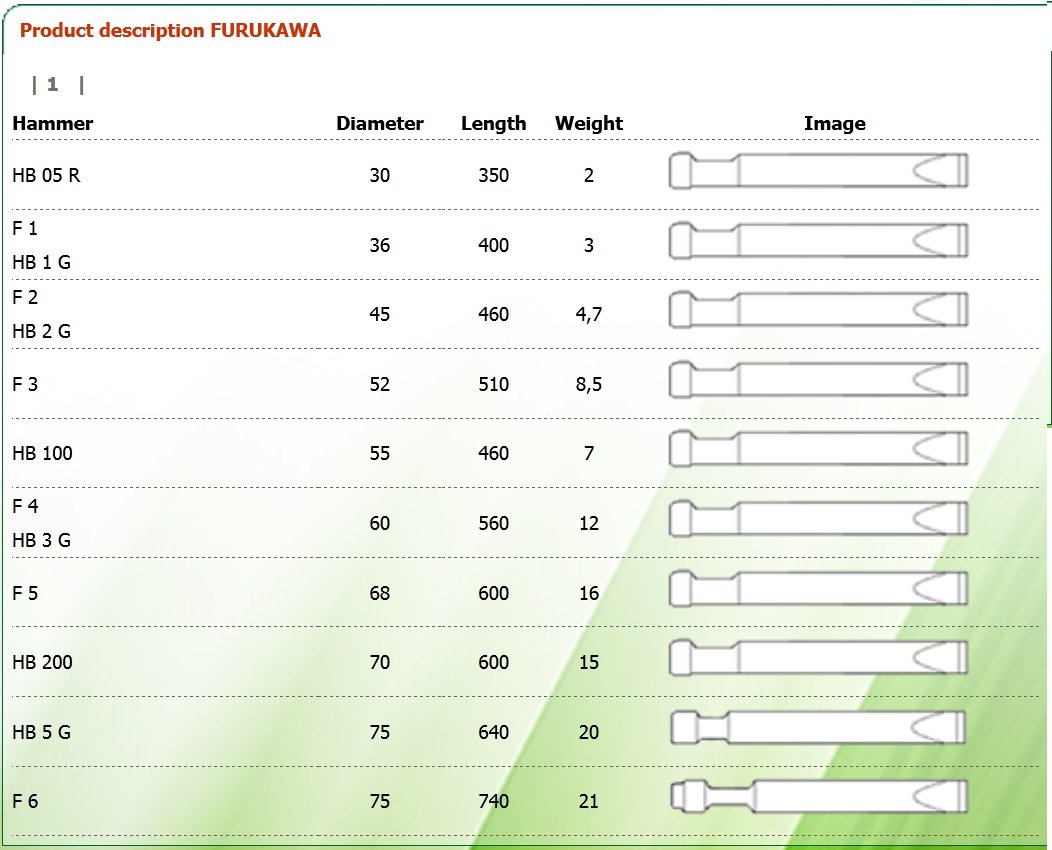Click the Diameter column header

coord(380,123)
